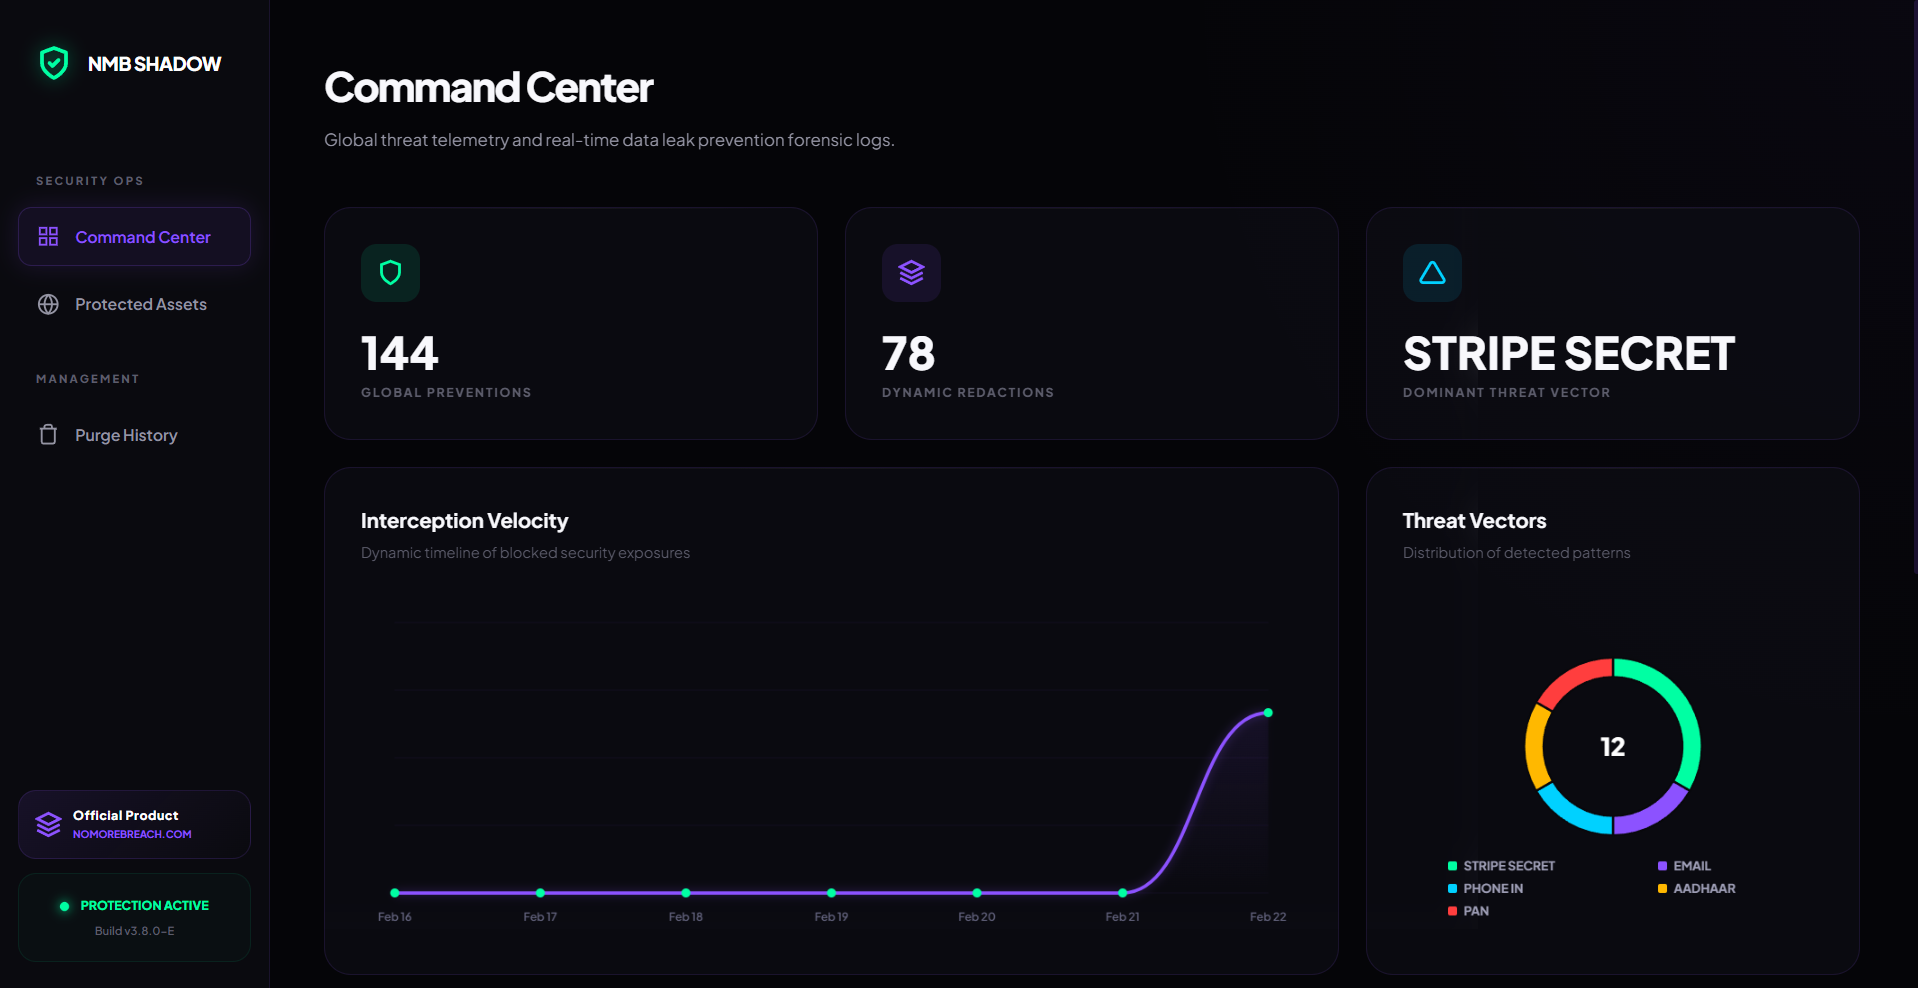Visit the NOMOREBREACH.COM link

(x=132, y=834)
